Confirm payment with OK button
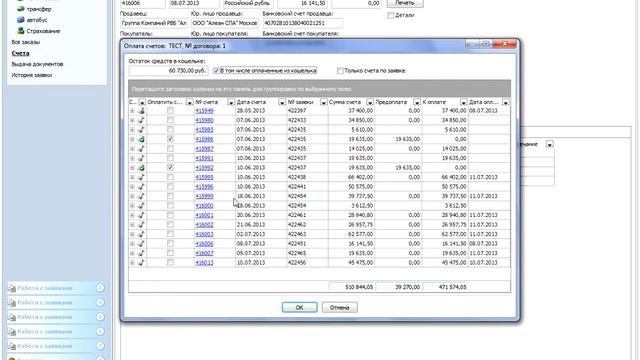640x360 pixels. (x=300, y=307)
